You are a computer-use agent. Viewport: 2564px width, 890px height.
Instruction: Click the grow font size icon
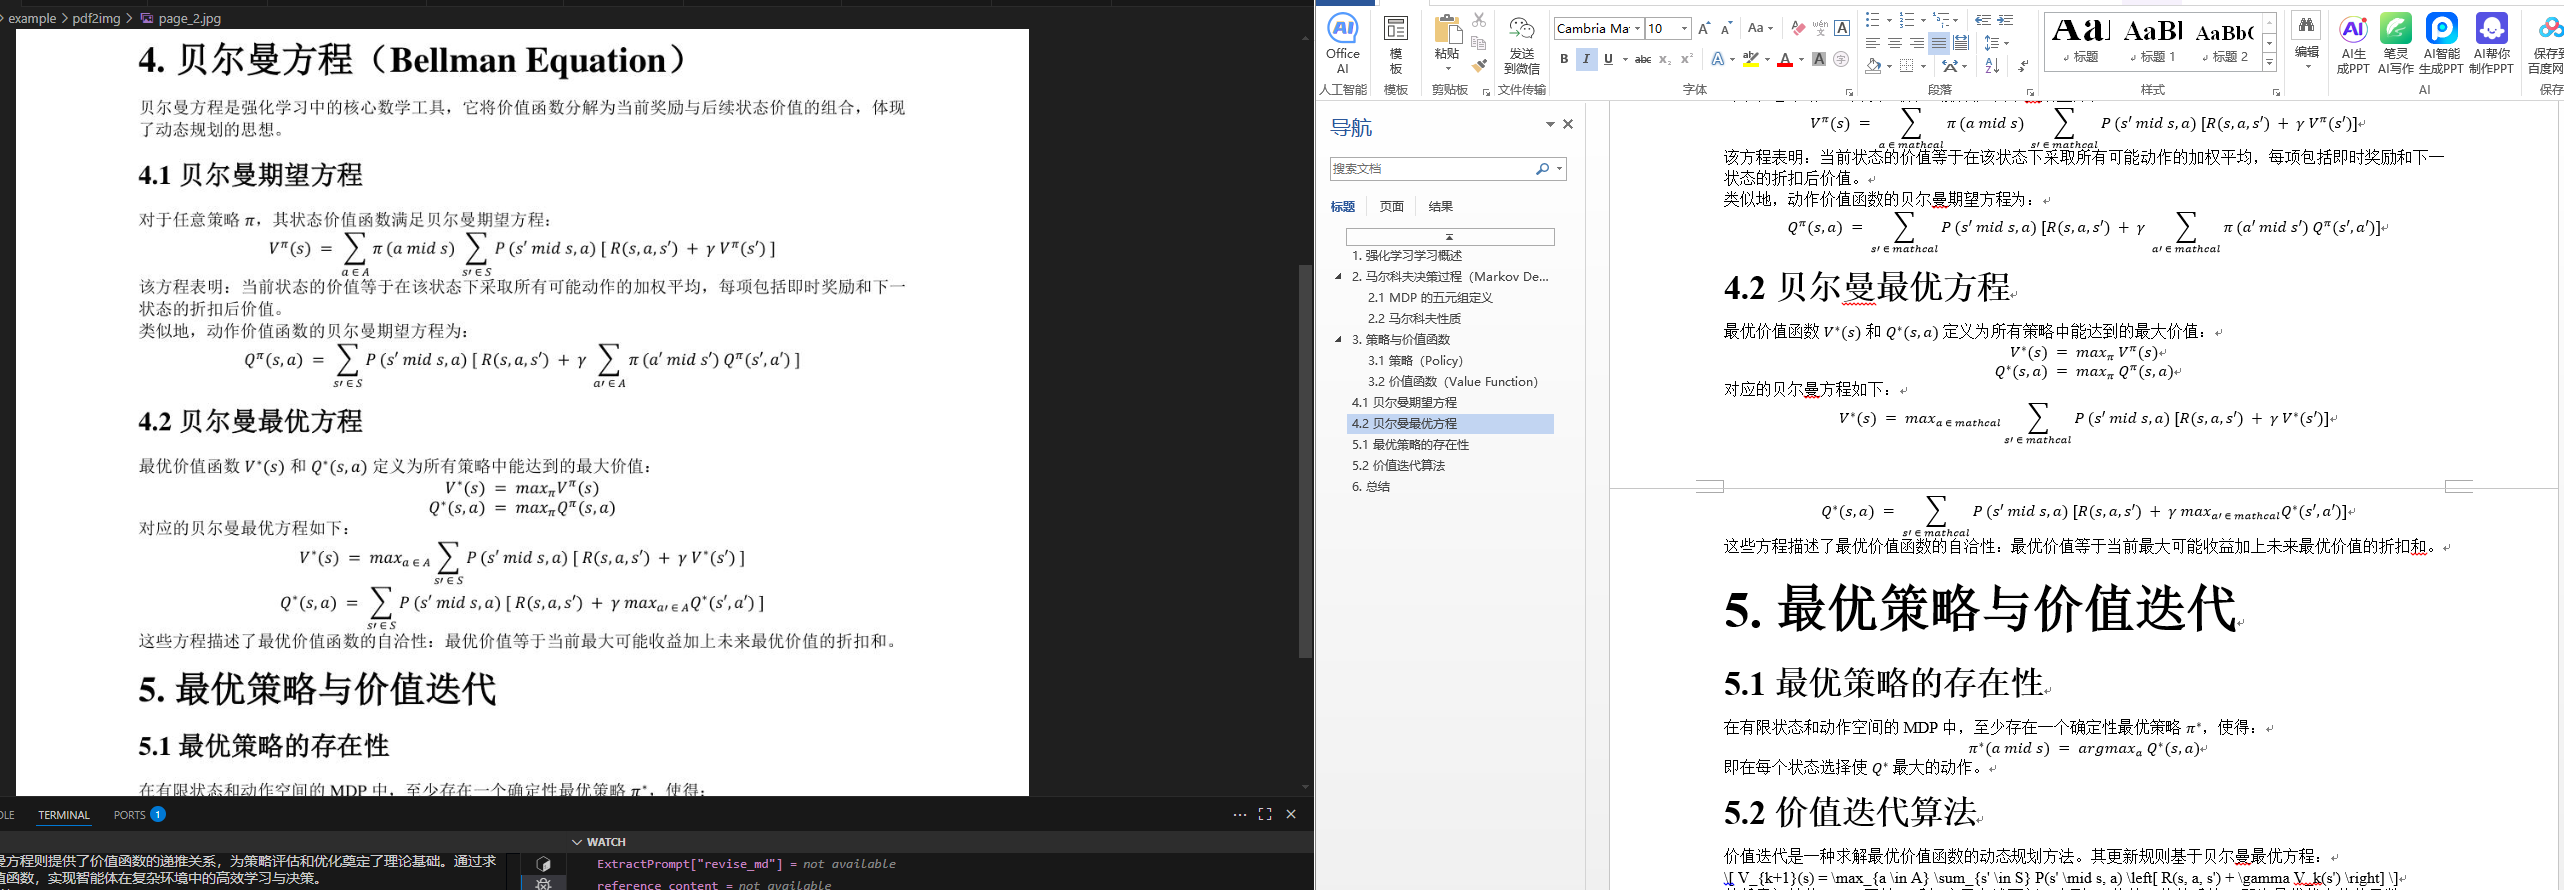click(1704, 28)
